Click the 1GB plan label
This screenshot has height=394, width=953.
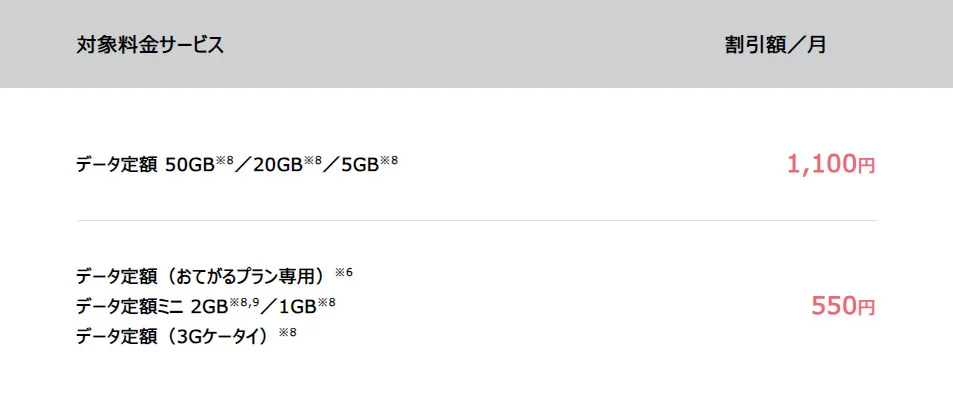point(298,307)
